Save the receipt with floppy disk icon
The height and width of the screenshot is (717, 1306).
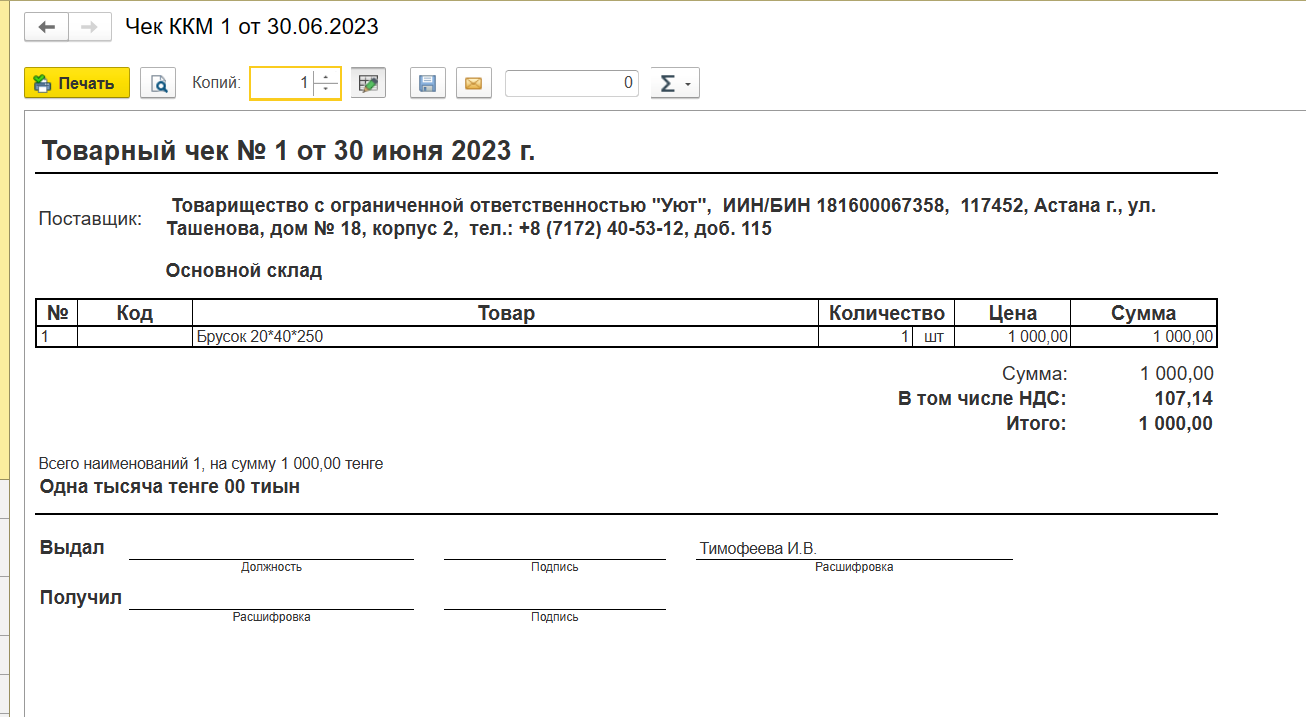(x=427, y=84)
